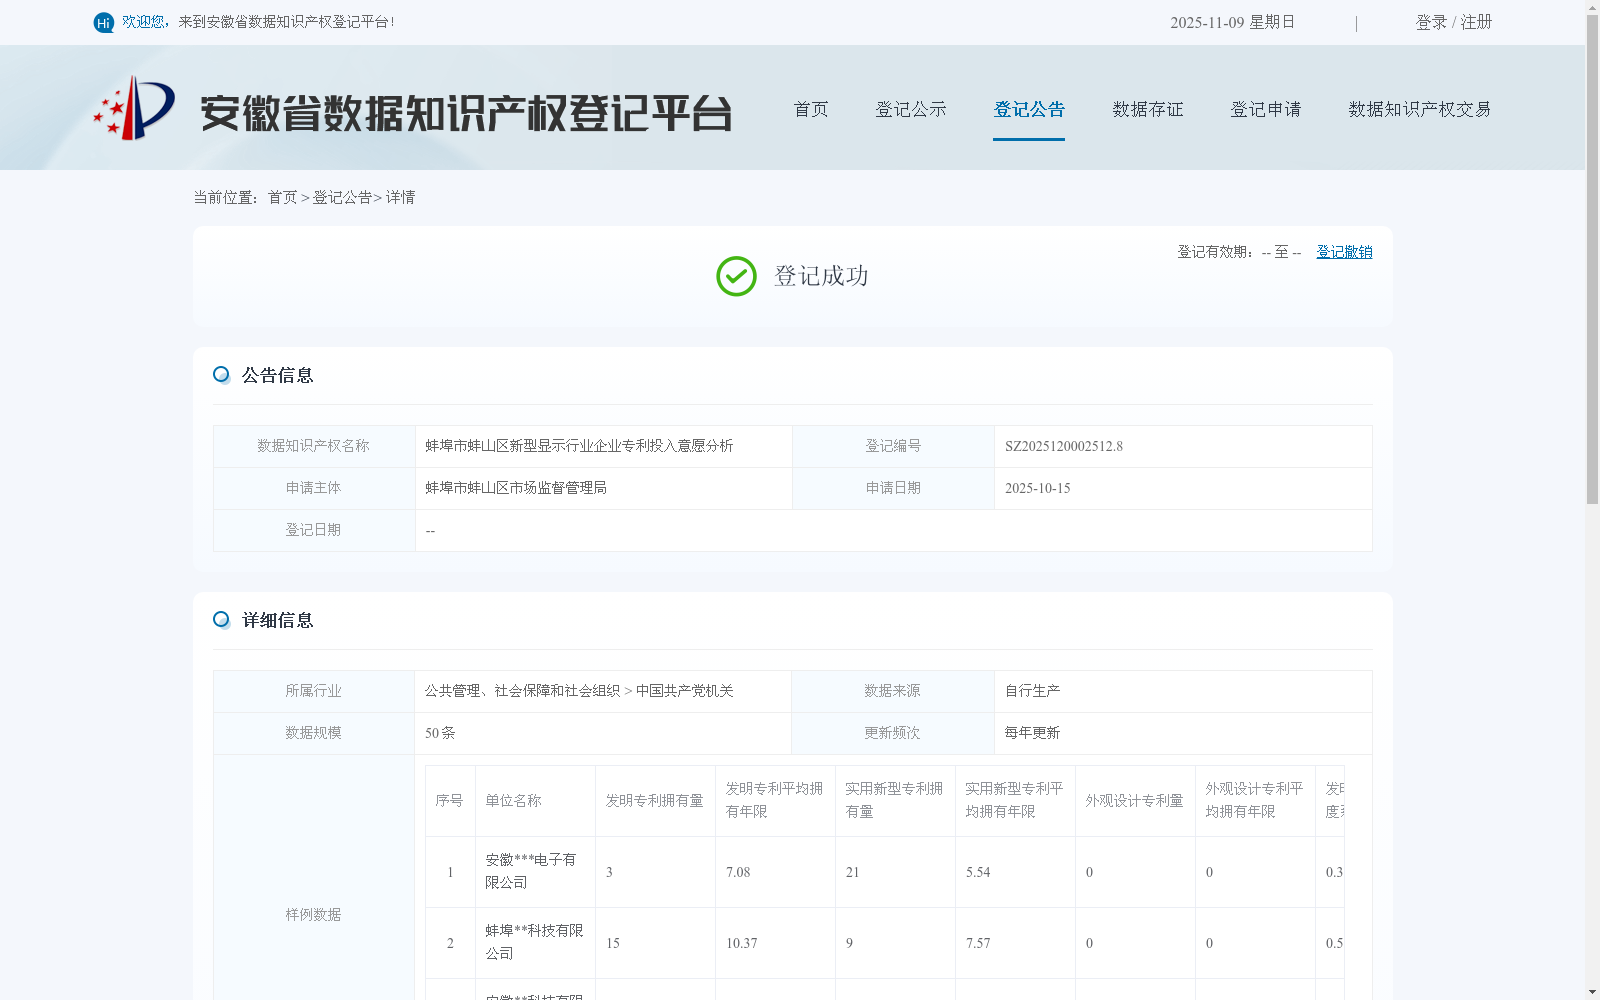Screen dimensions: 1600x1000
Task: Click the value 7.08 in row 1
Action: [738, 873]
